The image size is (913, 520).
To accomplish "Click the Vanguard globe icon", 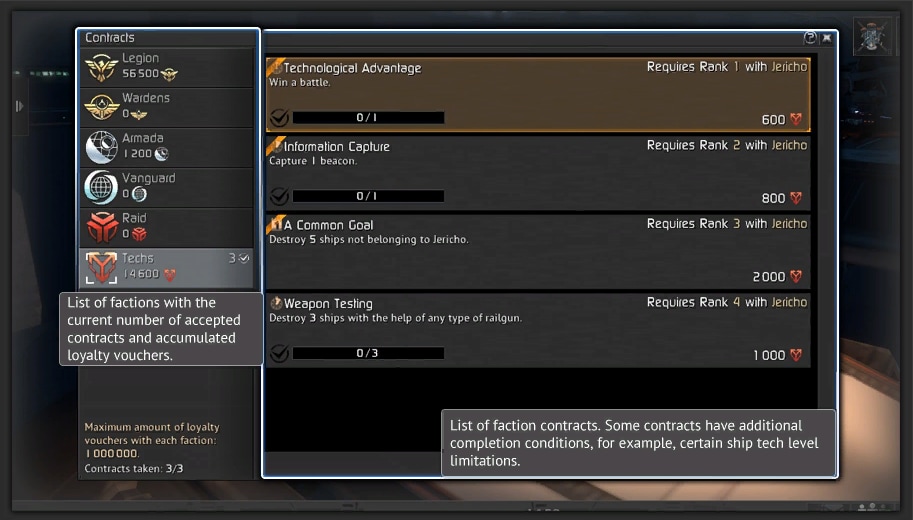I will 101,187.
